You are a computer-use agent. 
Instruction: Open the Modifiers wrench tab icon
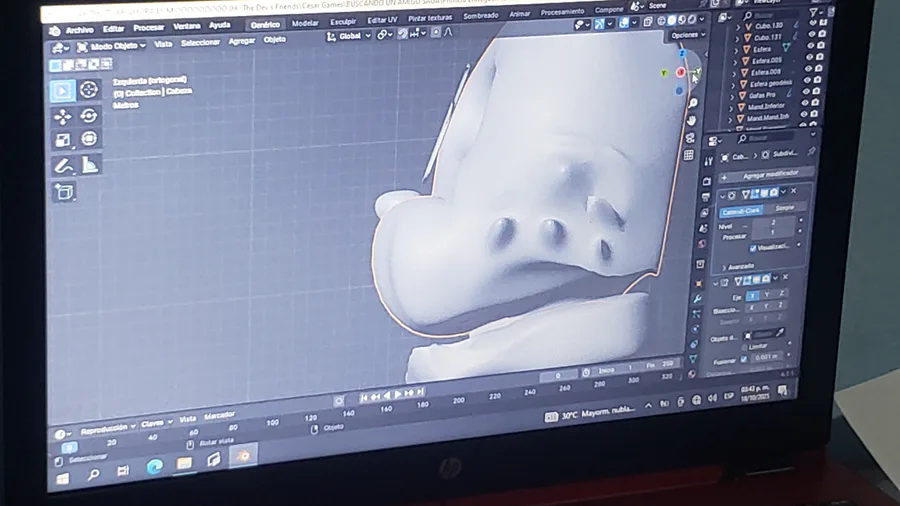(x=698, y=299)
